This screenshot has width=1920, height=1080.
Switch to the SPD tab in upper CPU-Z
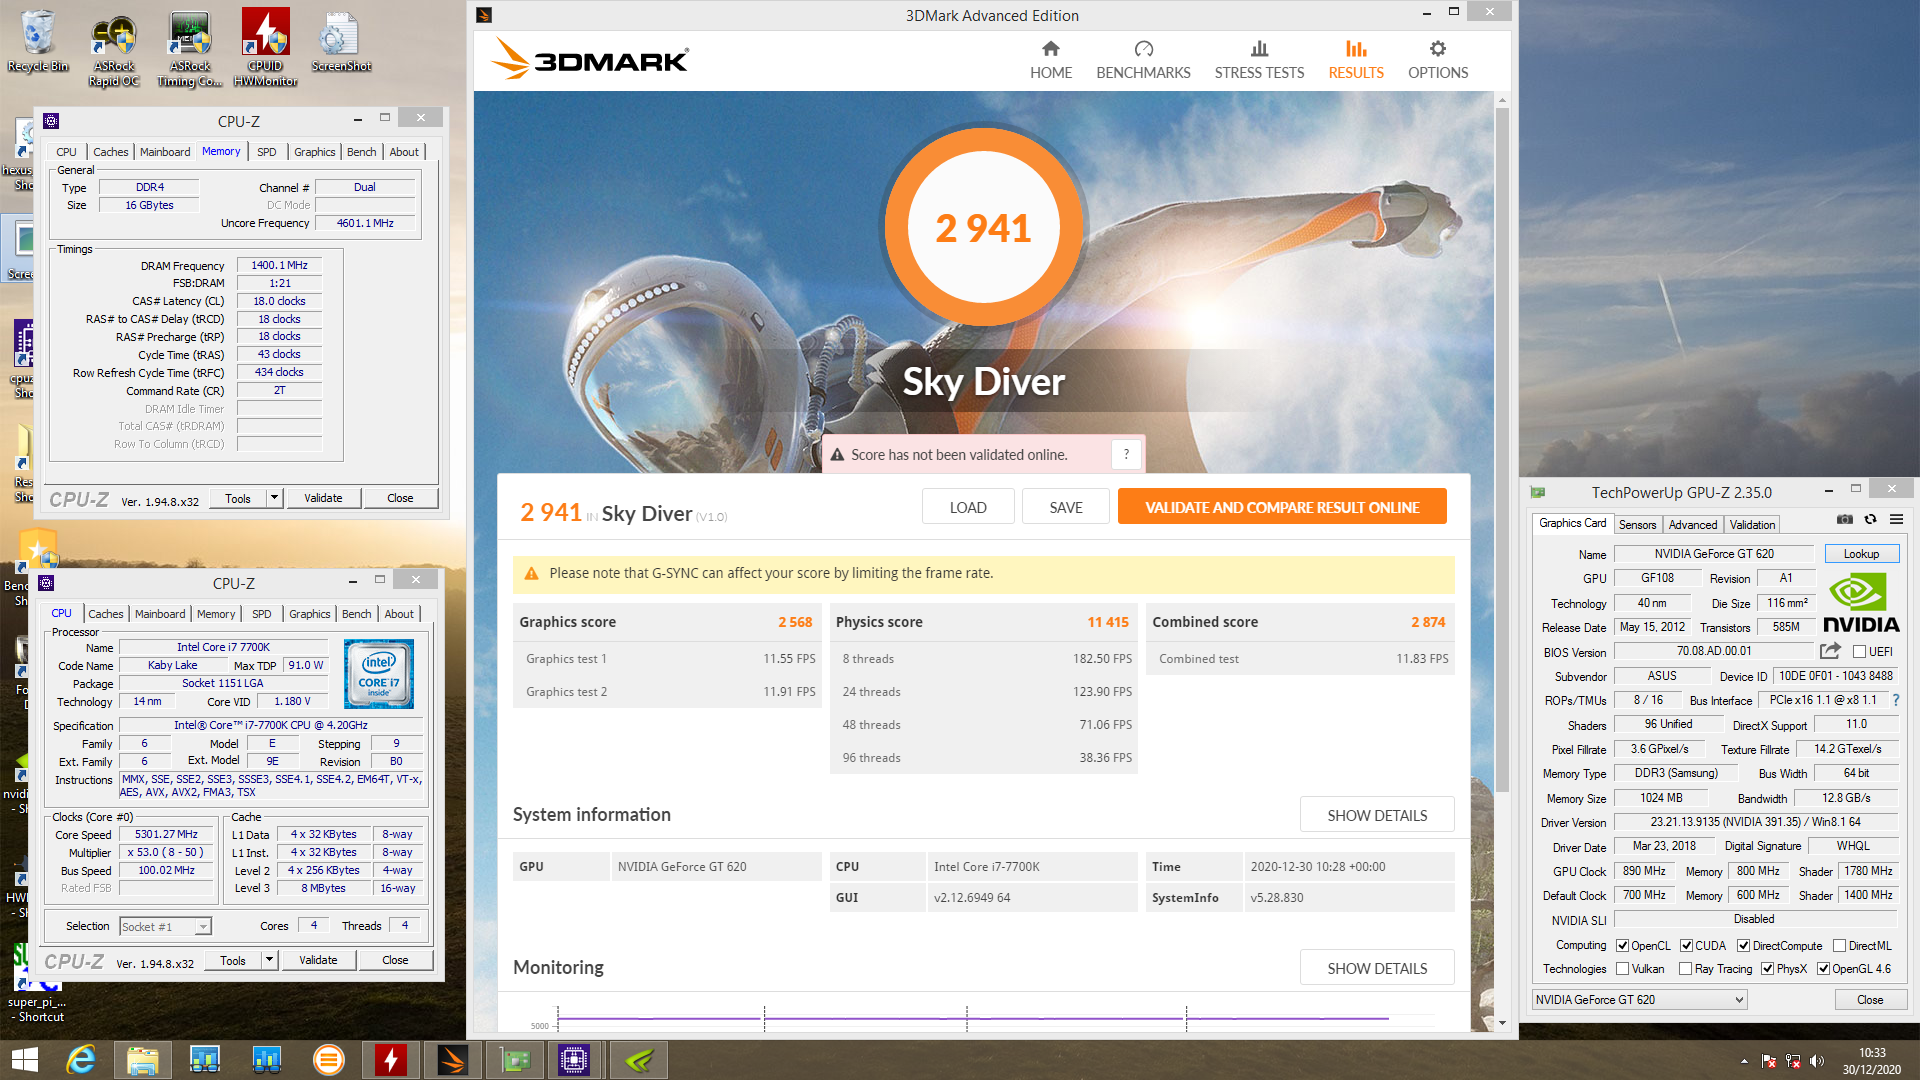(x=267, y=152)
